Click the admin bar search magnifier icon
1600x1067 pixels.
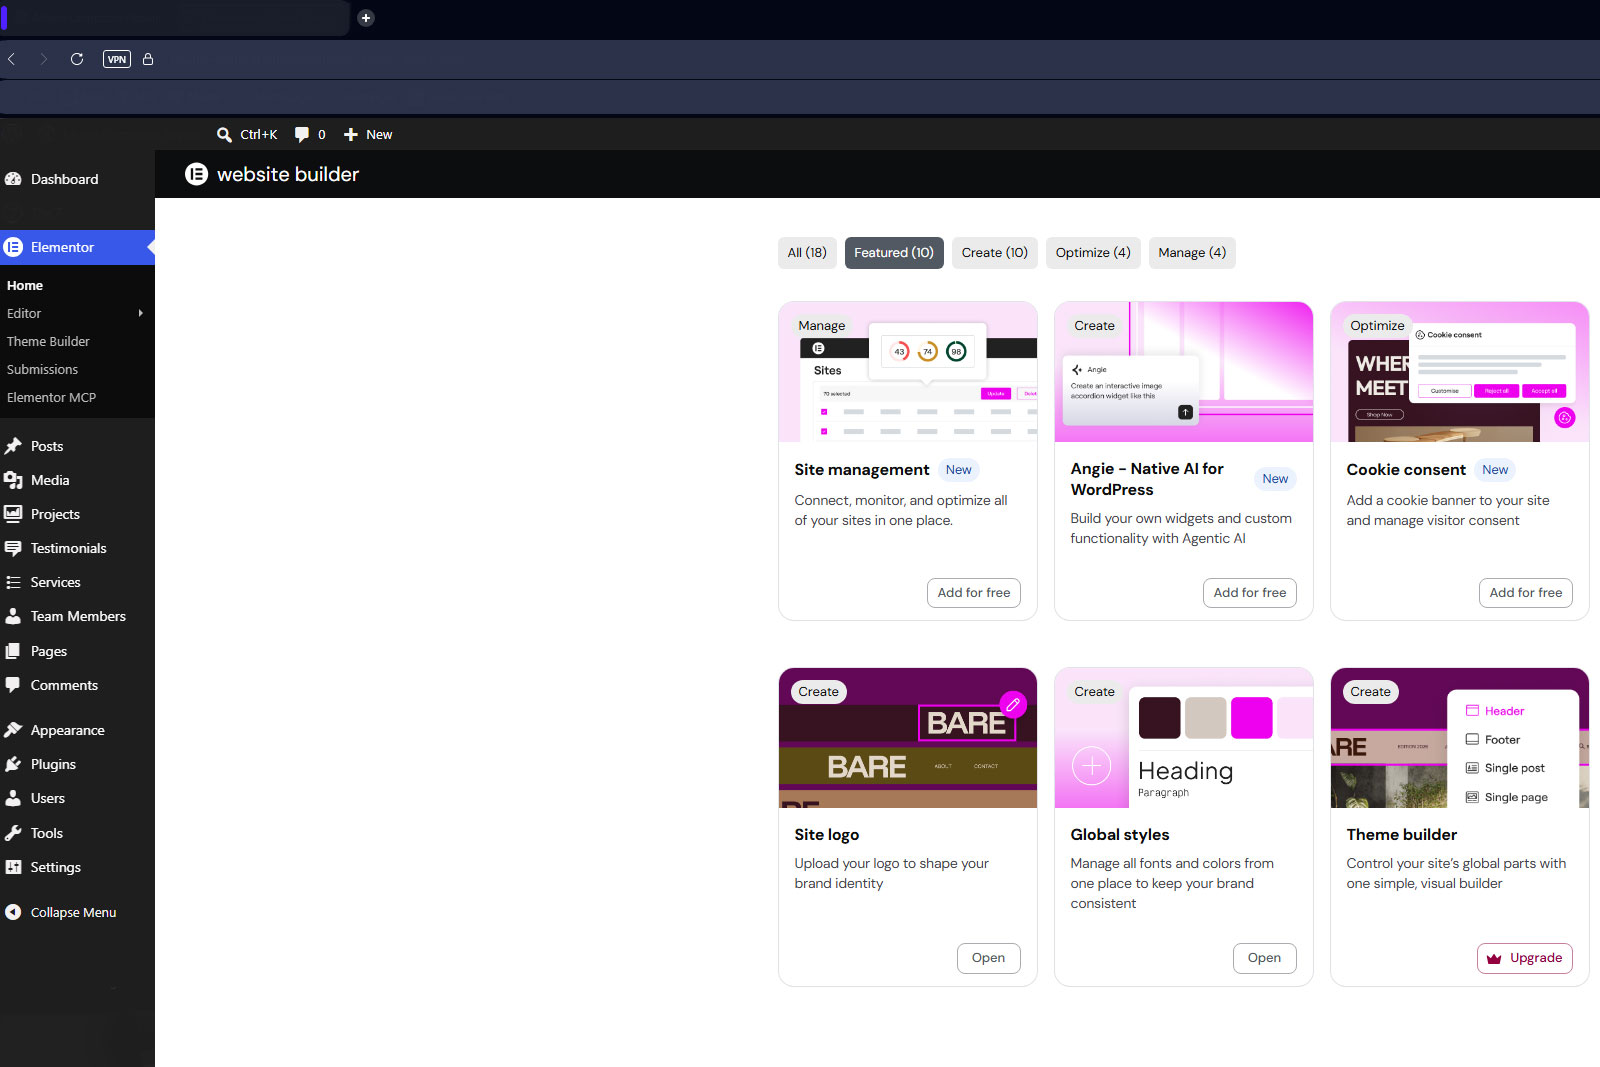point(224,135)
